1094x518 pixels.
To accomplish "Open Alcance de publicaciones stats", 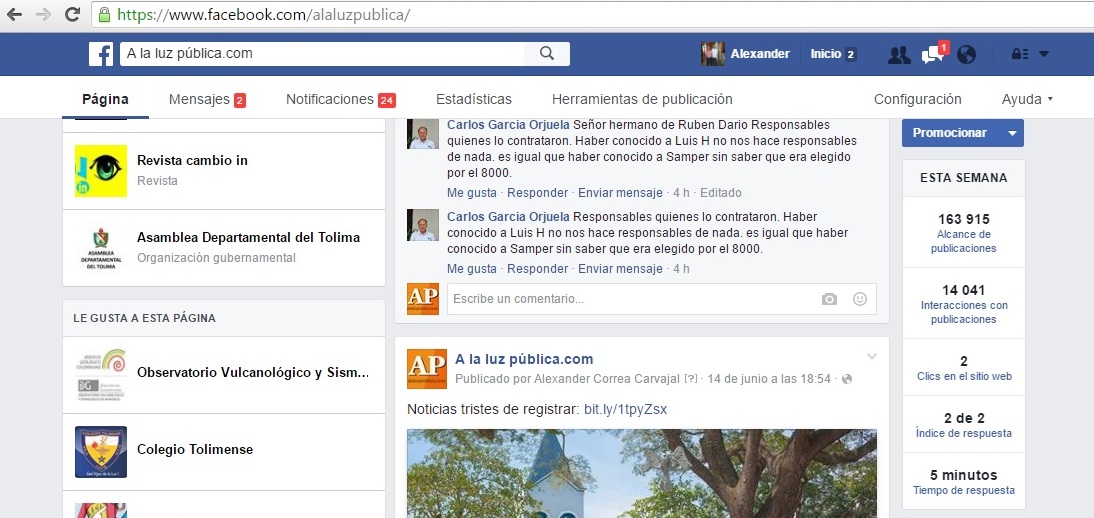I will pos(964,242).
